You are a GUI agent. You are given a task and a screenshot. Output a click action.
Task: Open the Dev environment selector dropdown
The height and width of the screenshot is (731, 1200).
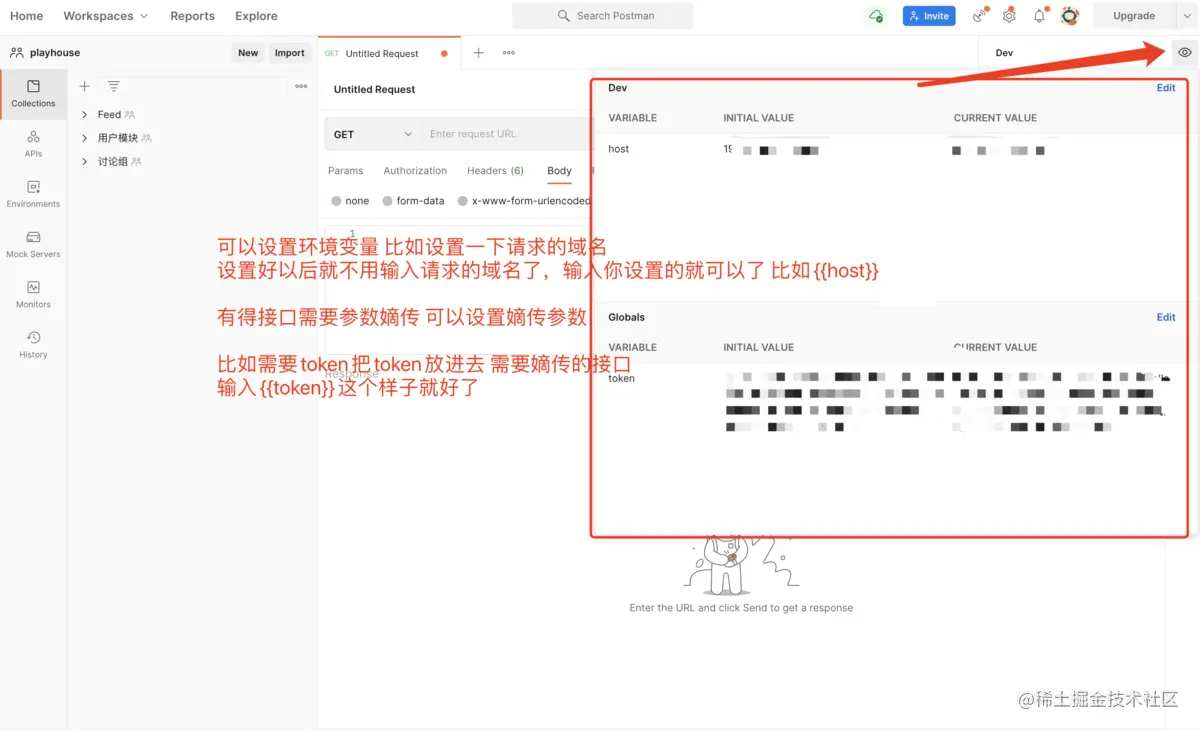tap(1074, 53)
